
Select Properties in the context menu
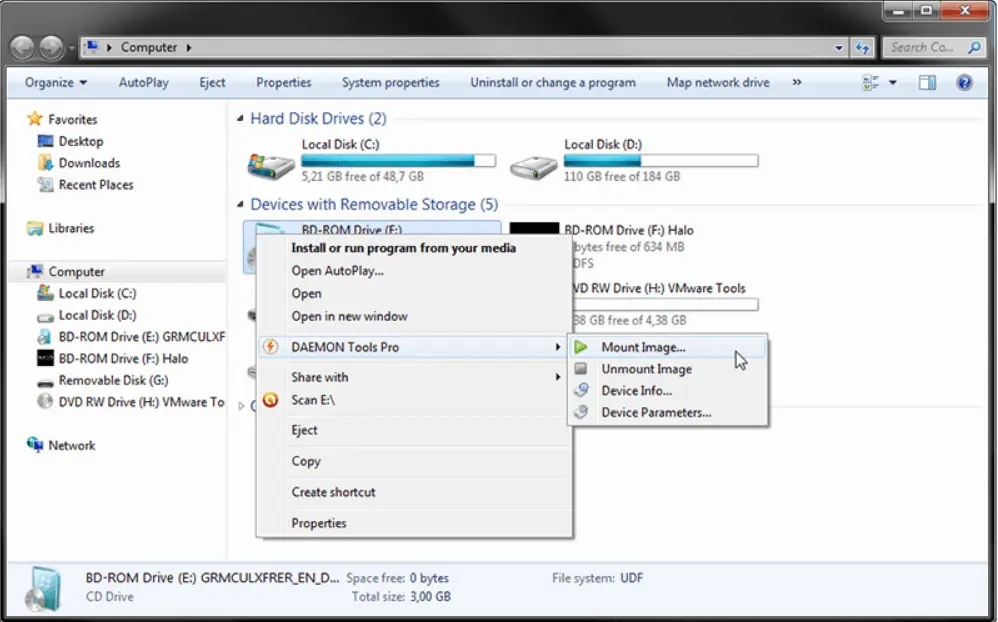pyautogui.click(x=319, y=523)
